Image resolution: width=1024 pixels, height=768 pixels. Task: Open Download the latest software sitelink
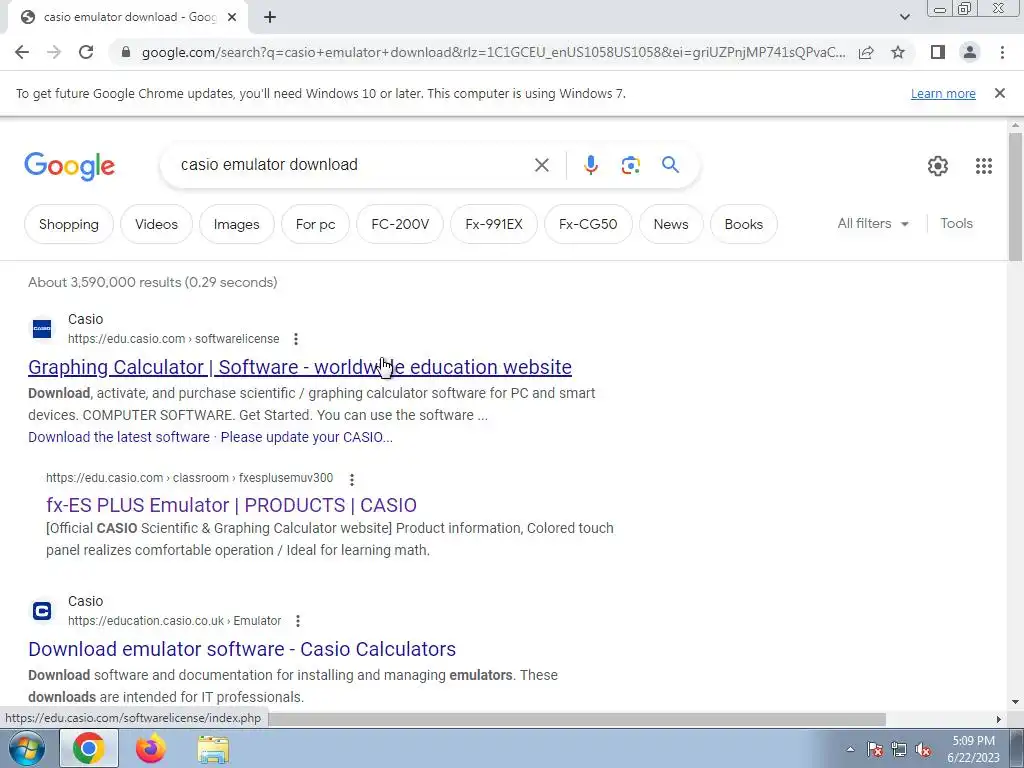(119, 437)
